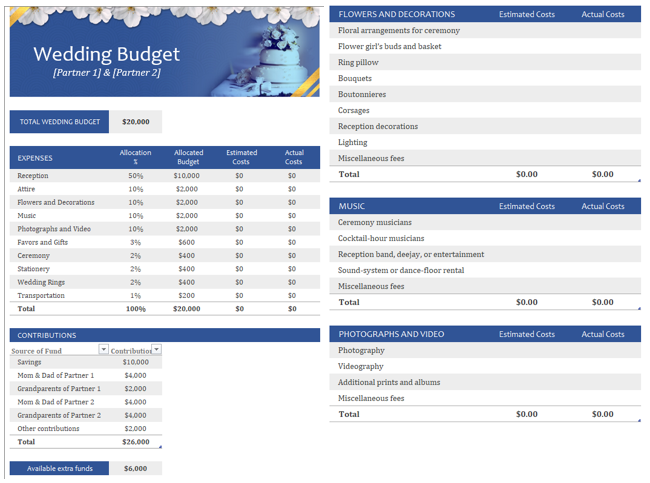
Task: Select Reception band, deejay, or entertainment row
Action: pos(485,254)
